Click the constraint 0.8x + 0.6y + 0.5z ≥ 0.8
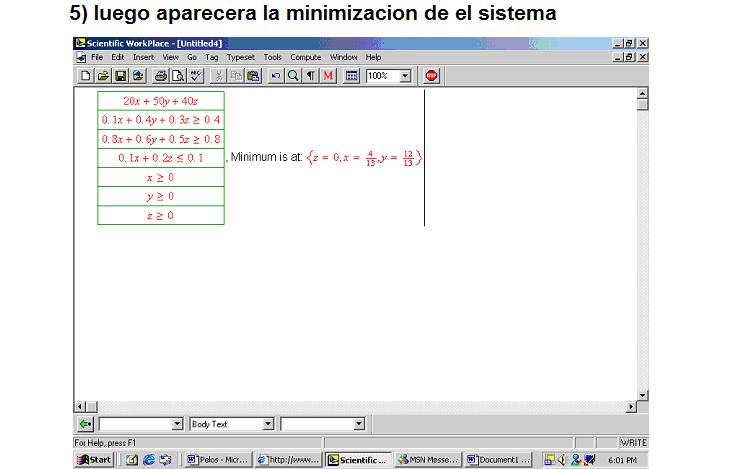 pos(161,139)
